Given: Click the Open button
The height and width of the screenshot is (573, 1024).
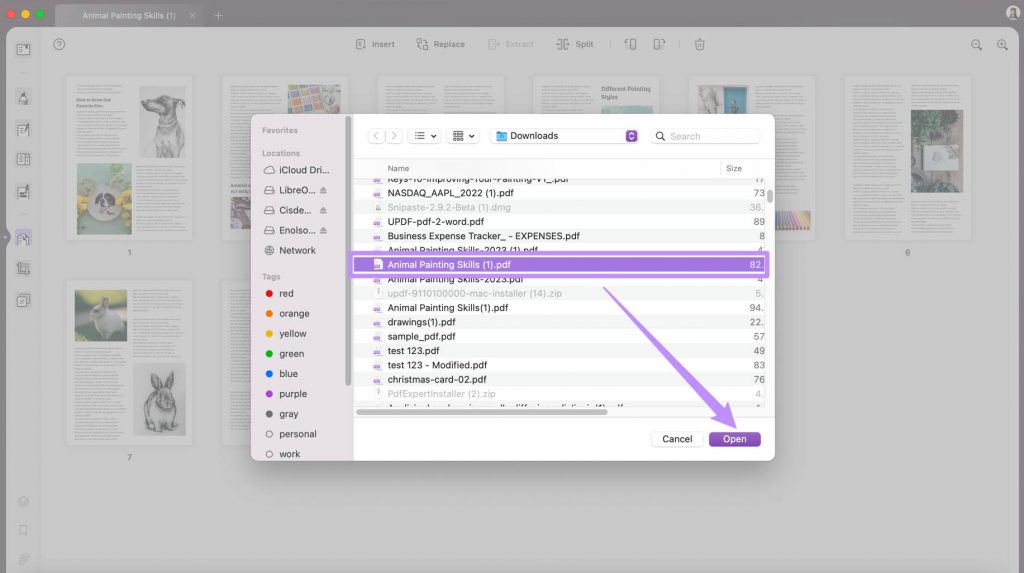Looking at the screenshot, I should [735, 439].
